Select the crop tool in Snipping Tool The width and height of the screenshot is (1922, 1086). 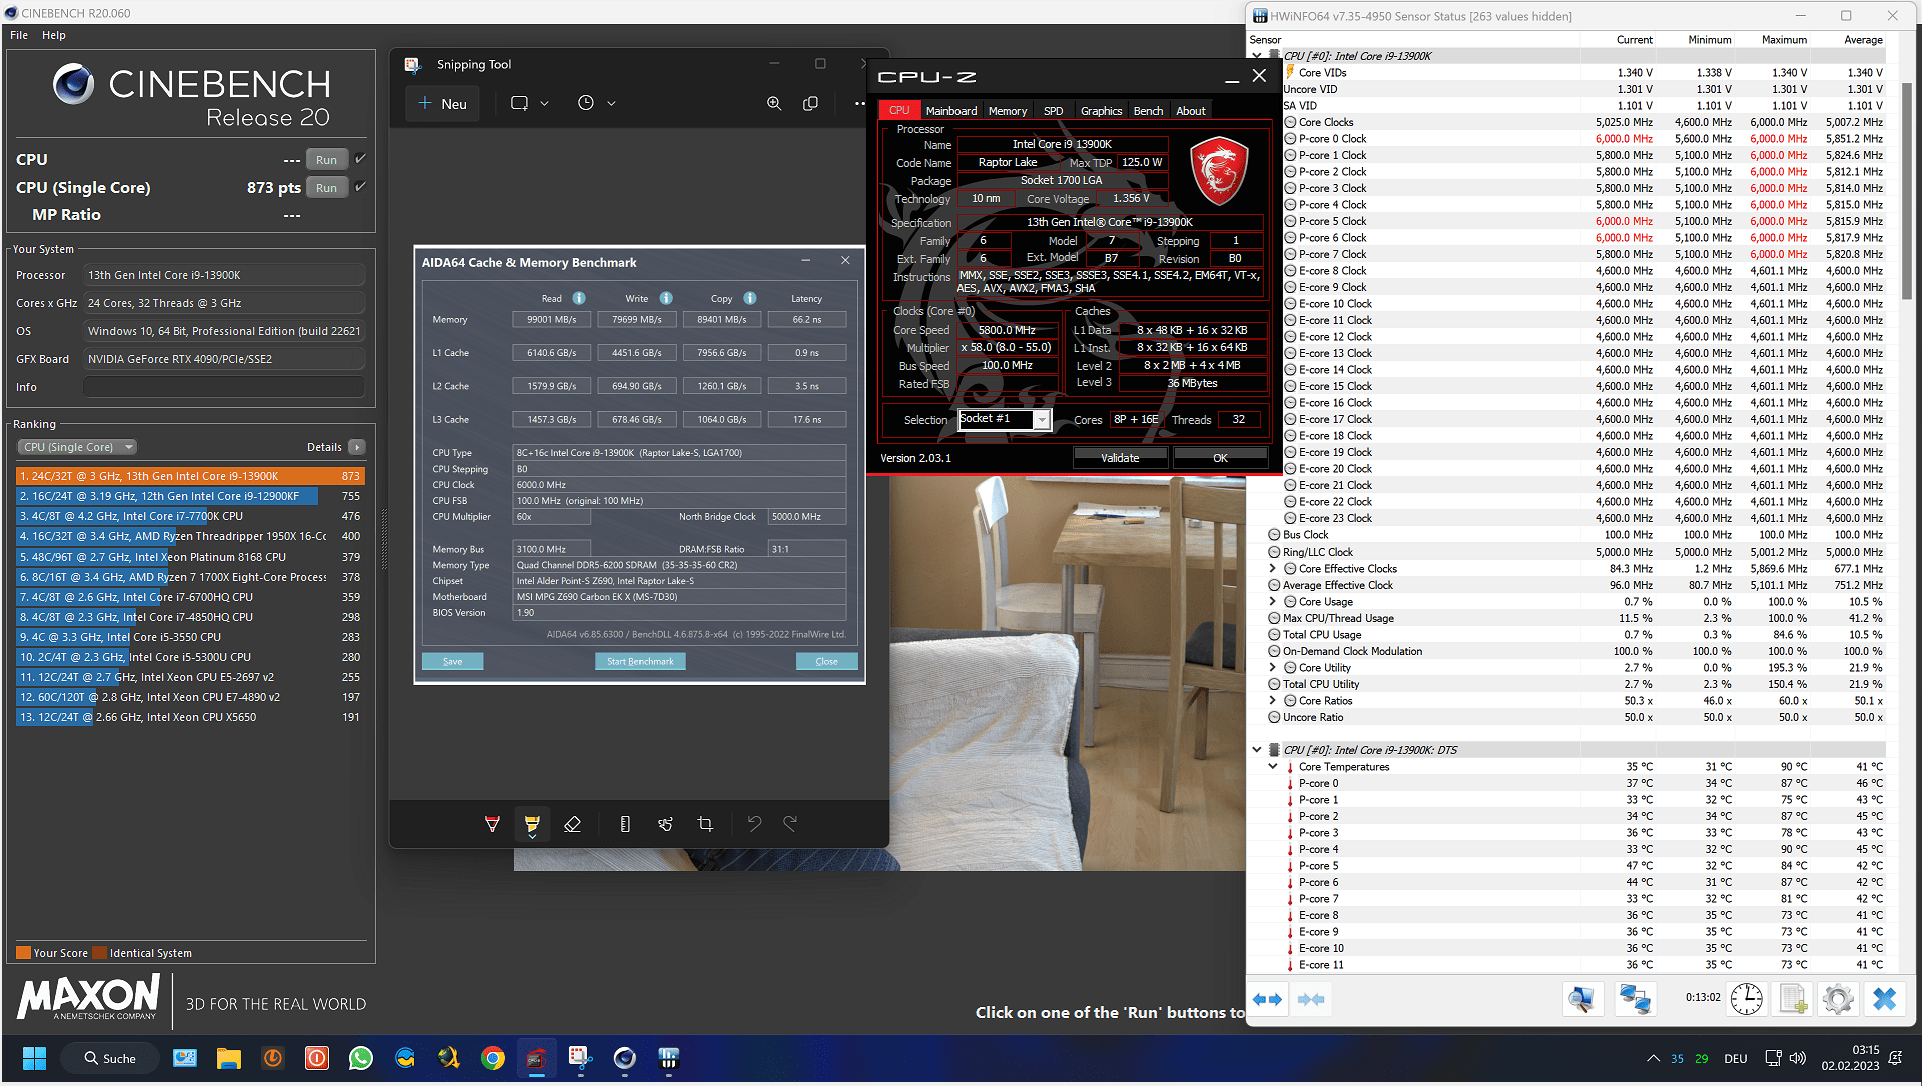[x=705, y=824]
